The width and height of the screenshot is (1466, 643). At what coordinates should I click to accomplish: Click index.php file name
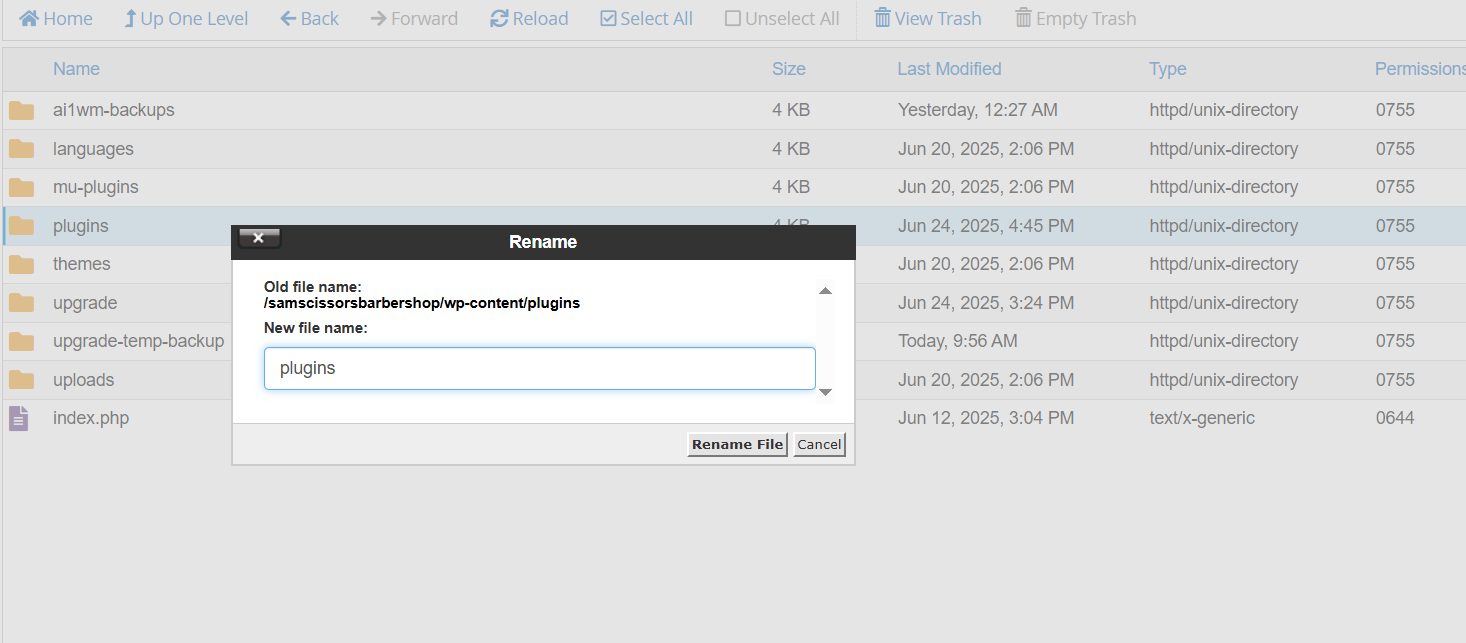tap(91, 418)
